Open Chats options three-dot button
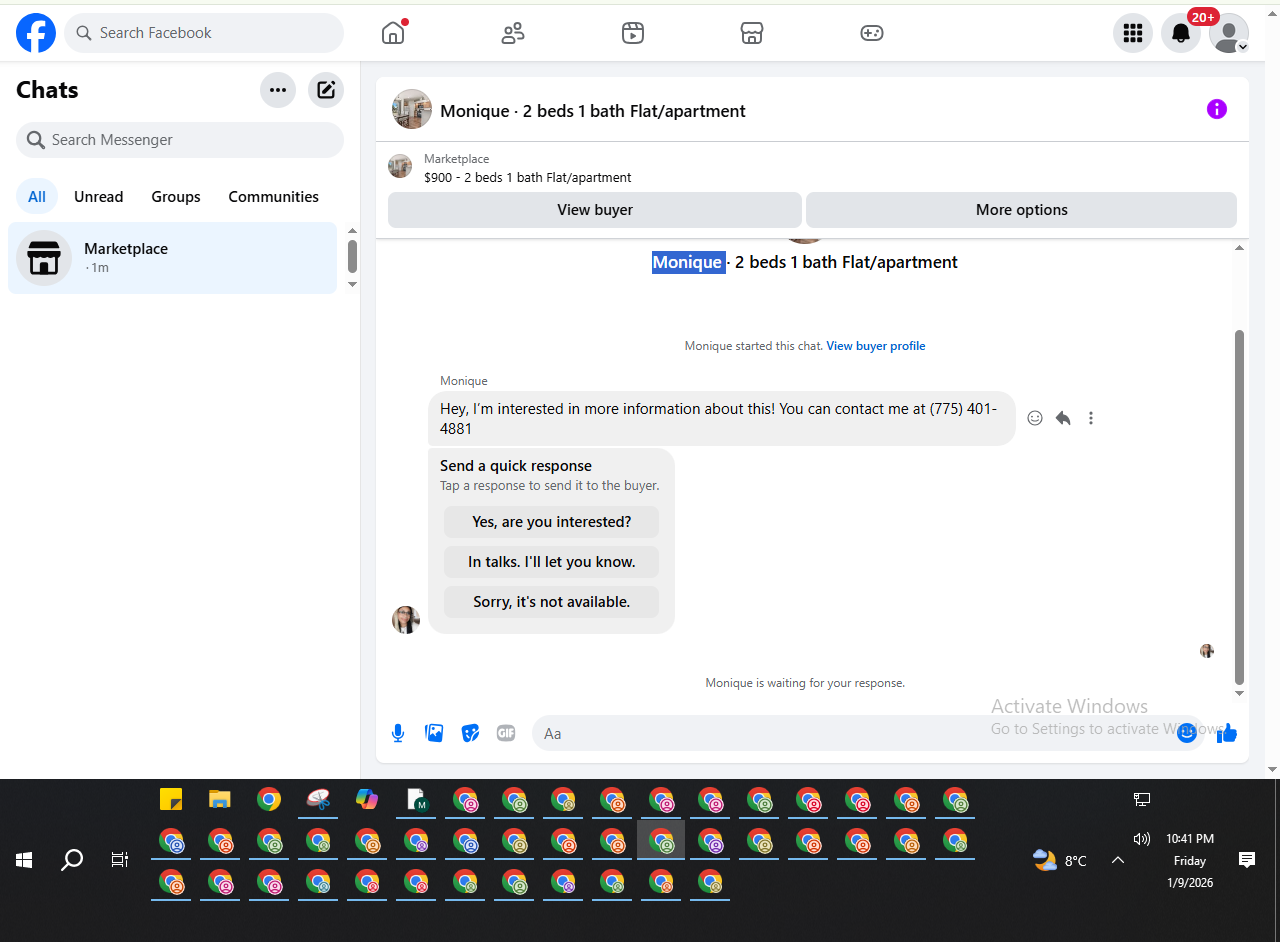The image size is (1280, 942). pyautogui.click(x=278, y=90)
